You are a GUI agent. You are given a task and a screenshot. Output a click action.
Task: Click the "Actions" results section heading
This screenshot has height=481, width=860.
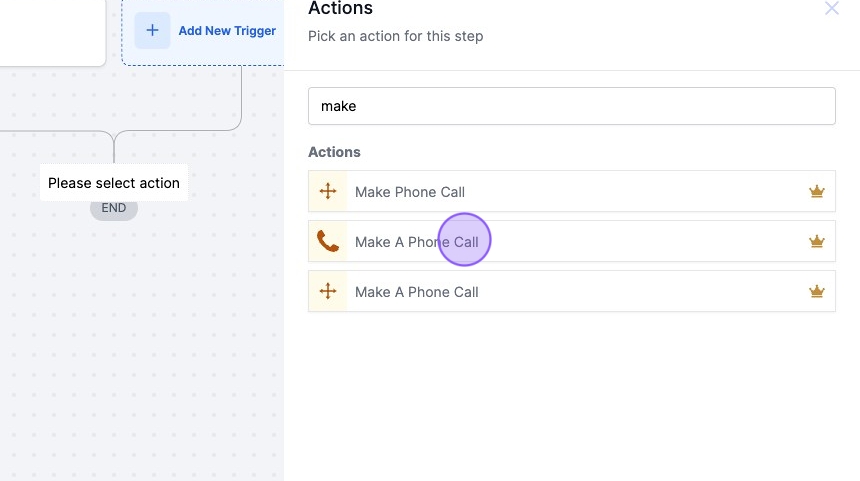tap(334, 152)
